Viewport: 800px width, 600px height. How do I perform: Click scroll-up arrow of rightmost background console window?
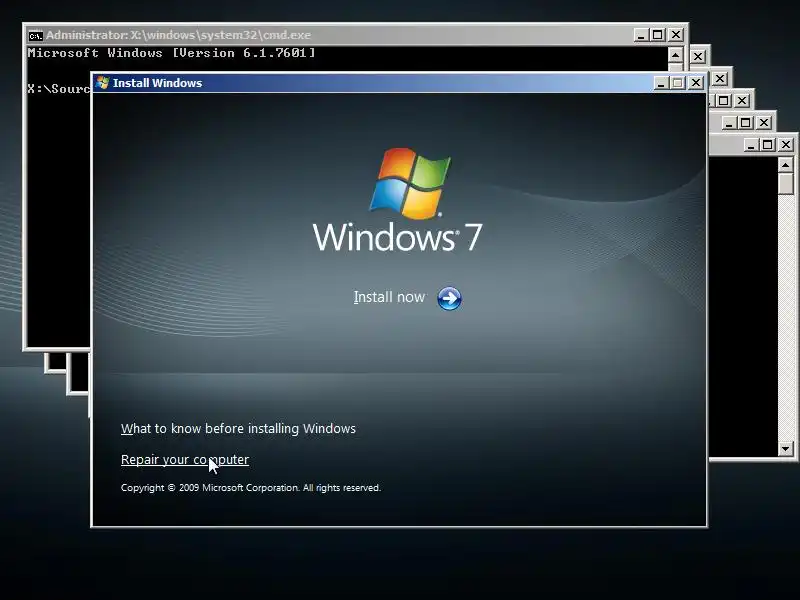(x=785, y=165)
